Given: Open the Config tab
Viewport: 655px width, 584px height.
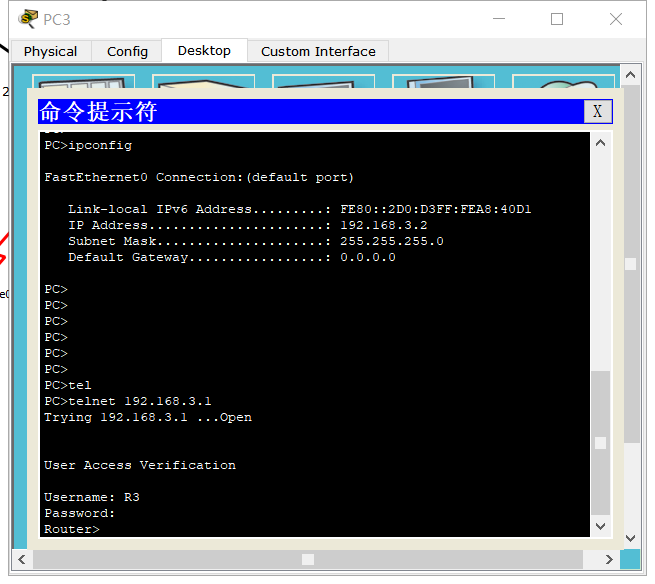Looking at the screenshot, I should pos(127,51).
